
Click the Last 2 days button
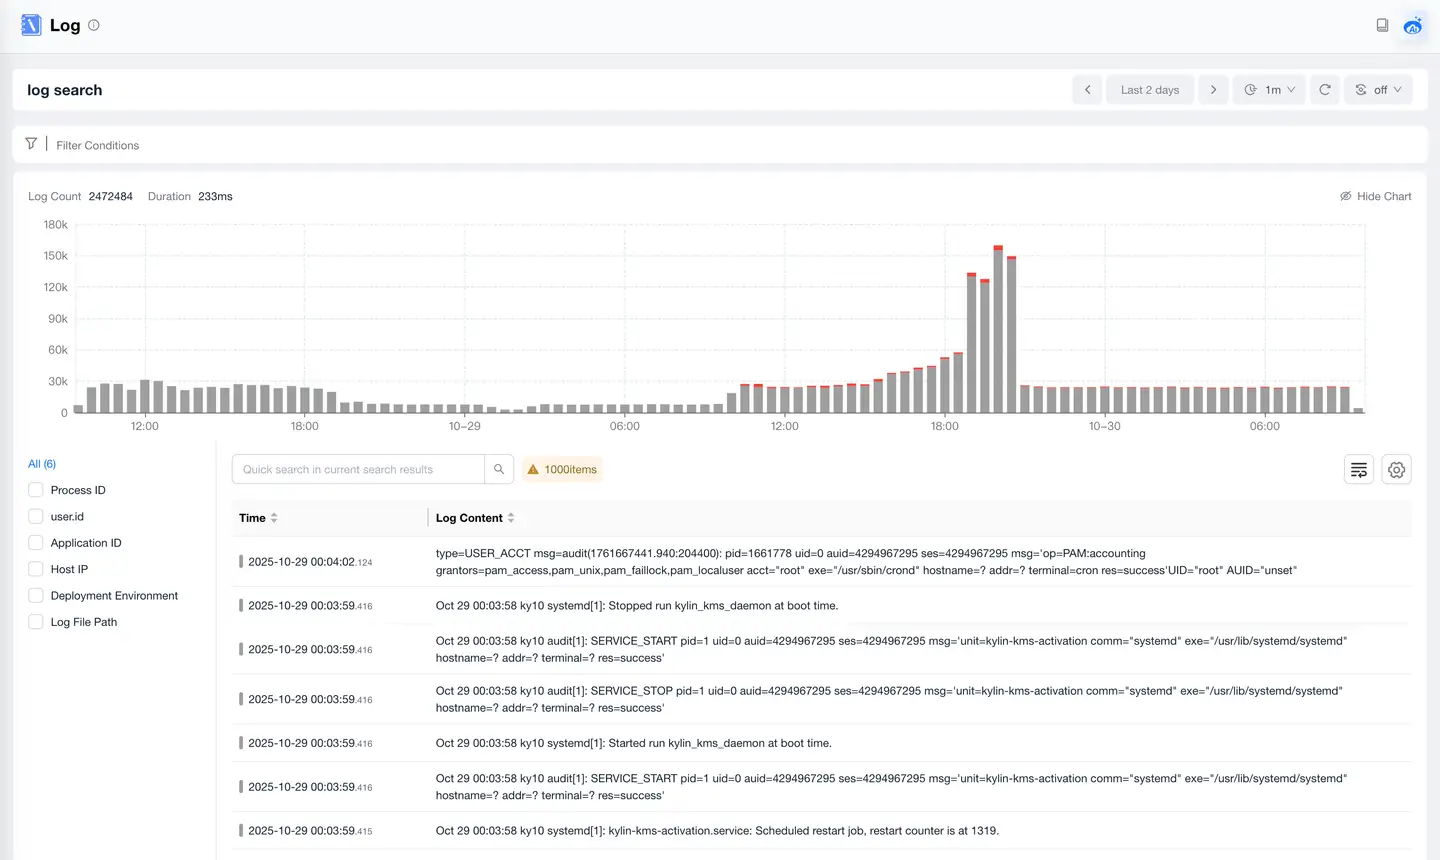(x=1150, y=90)
